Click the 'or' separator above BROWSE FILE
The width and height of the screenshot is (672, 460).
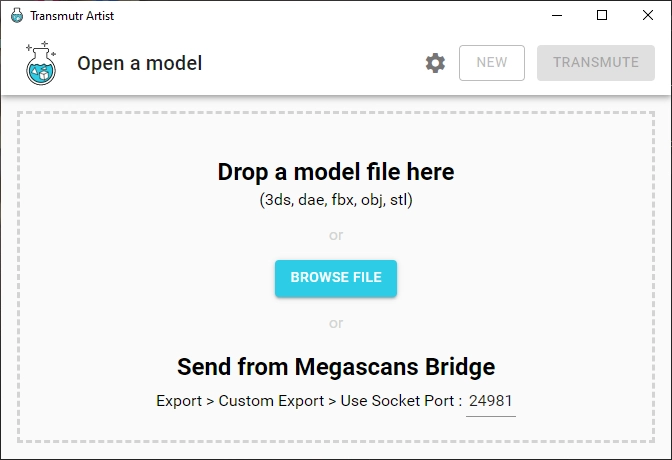tap(336, 235)
